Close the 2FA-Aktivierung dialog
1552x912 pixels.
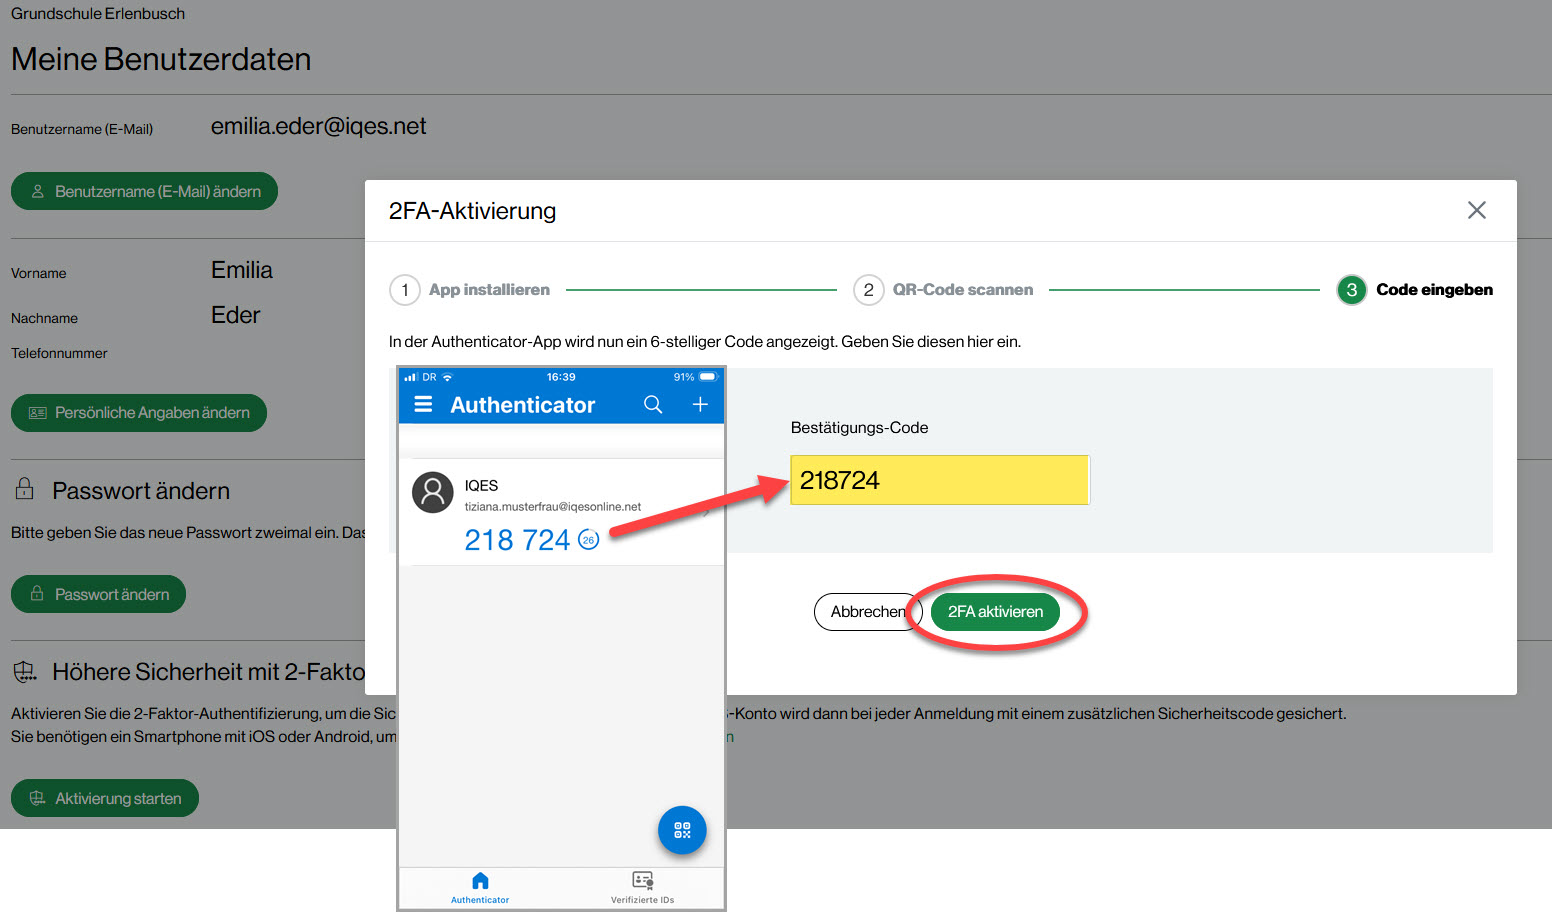pos(1476,210)
